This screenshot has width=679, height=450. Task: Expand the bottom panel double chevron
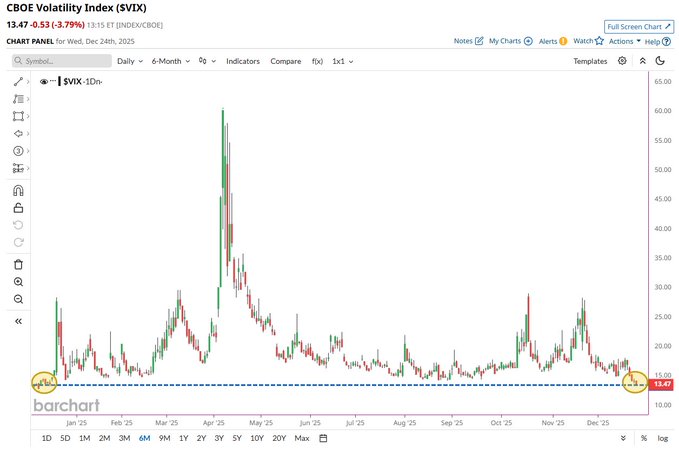click(x=623, y=438)
